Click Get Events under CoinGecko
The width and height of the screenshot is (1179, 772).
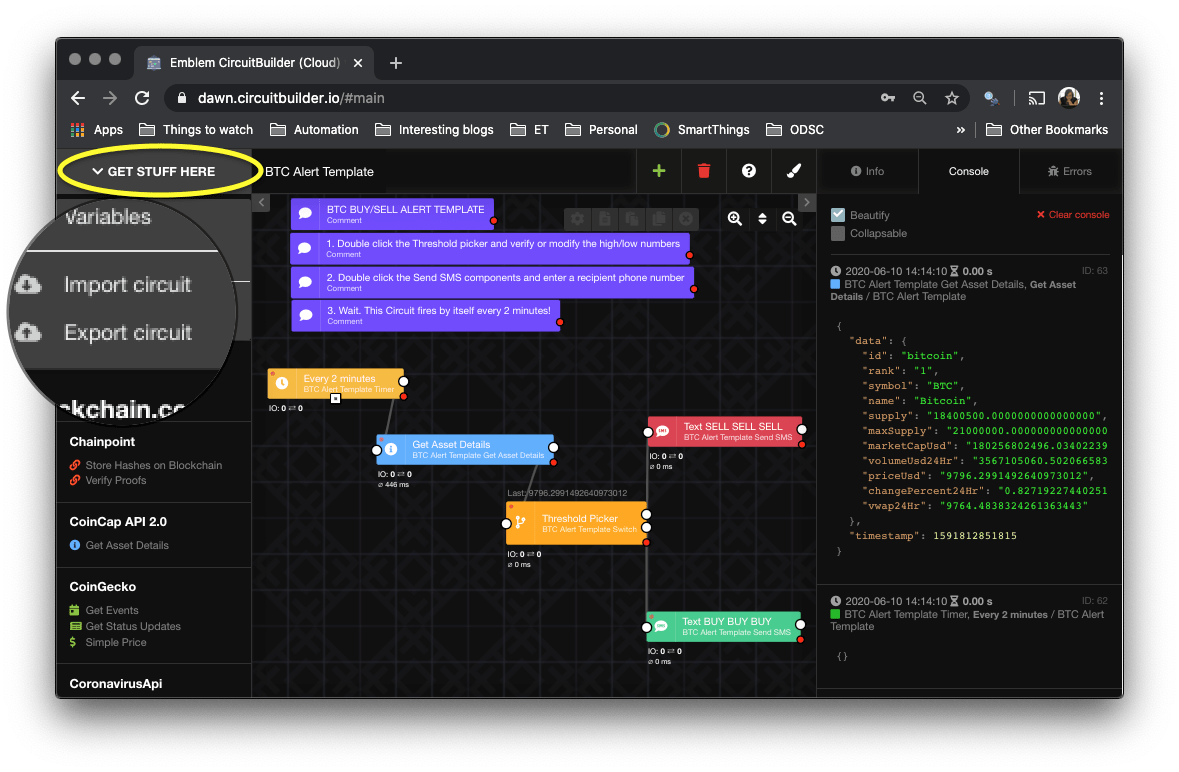pyautogui.click(x=104, y=610)
